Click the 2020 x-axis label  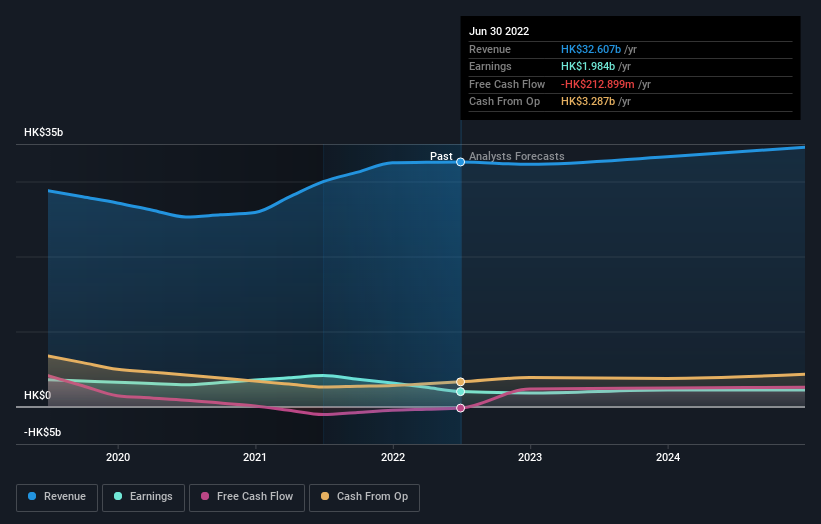point(118,458)
